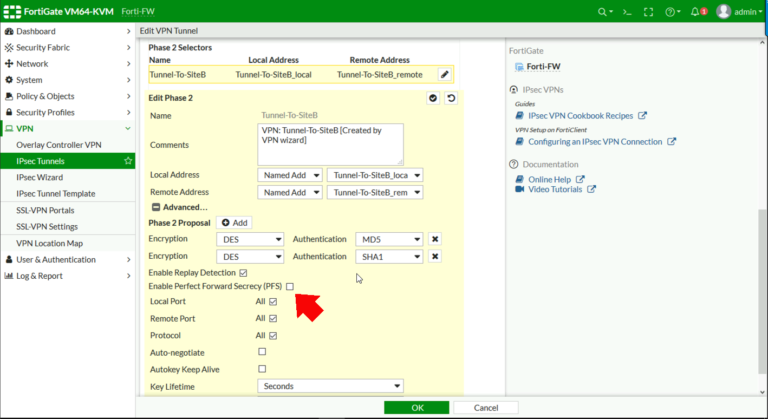
Task: Toggle Enable Replay Detection checkbox
Action: click(x=243, y=273)
